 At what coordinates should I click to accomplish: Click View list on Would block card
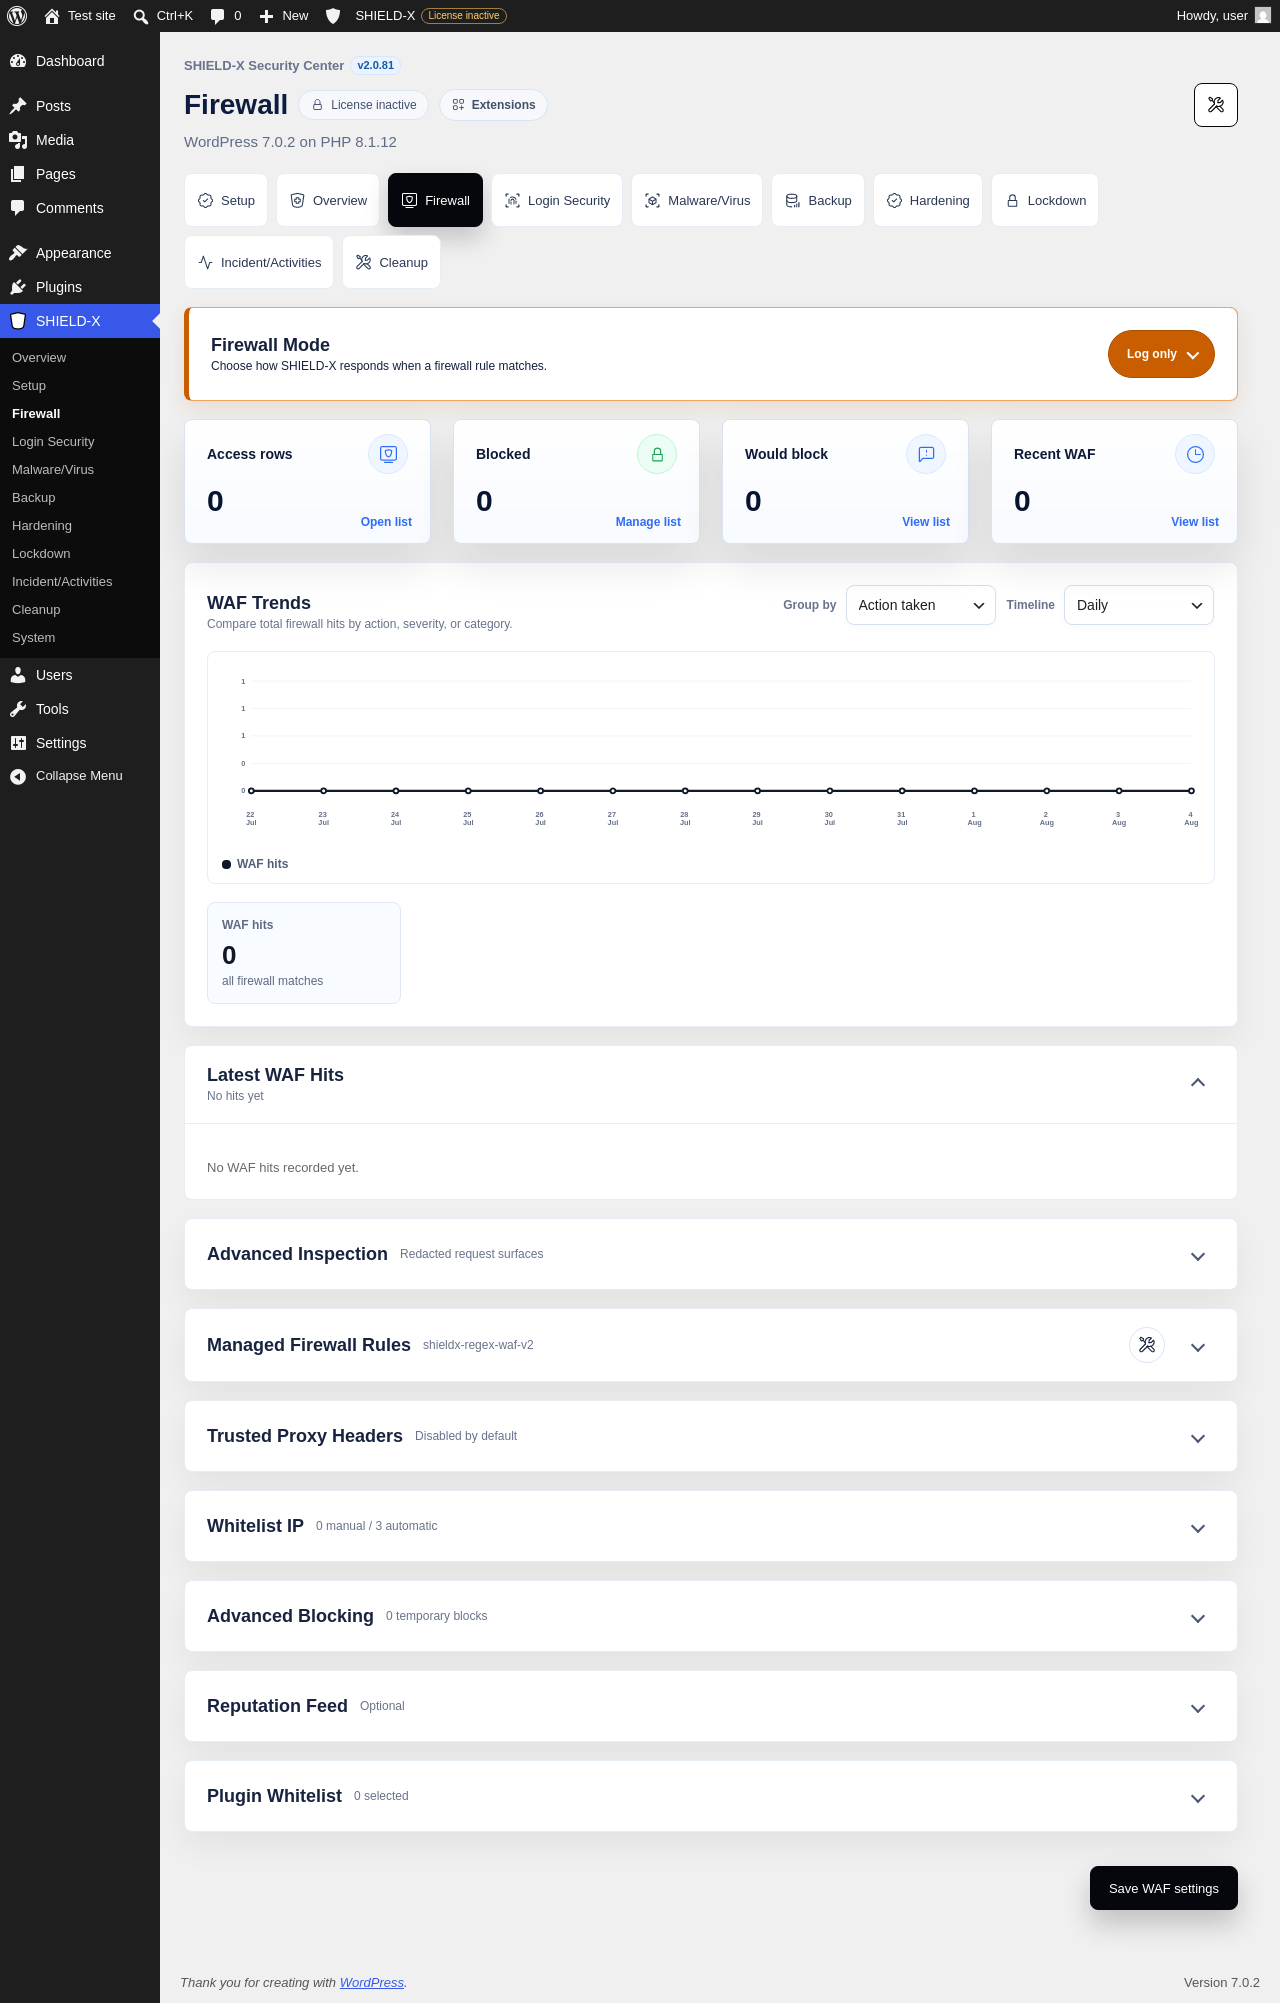926,522
